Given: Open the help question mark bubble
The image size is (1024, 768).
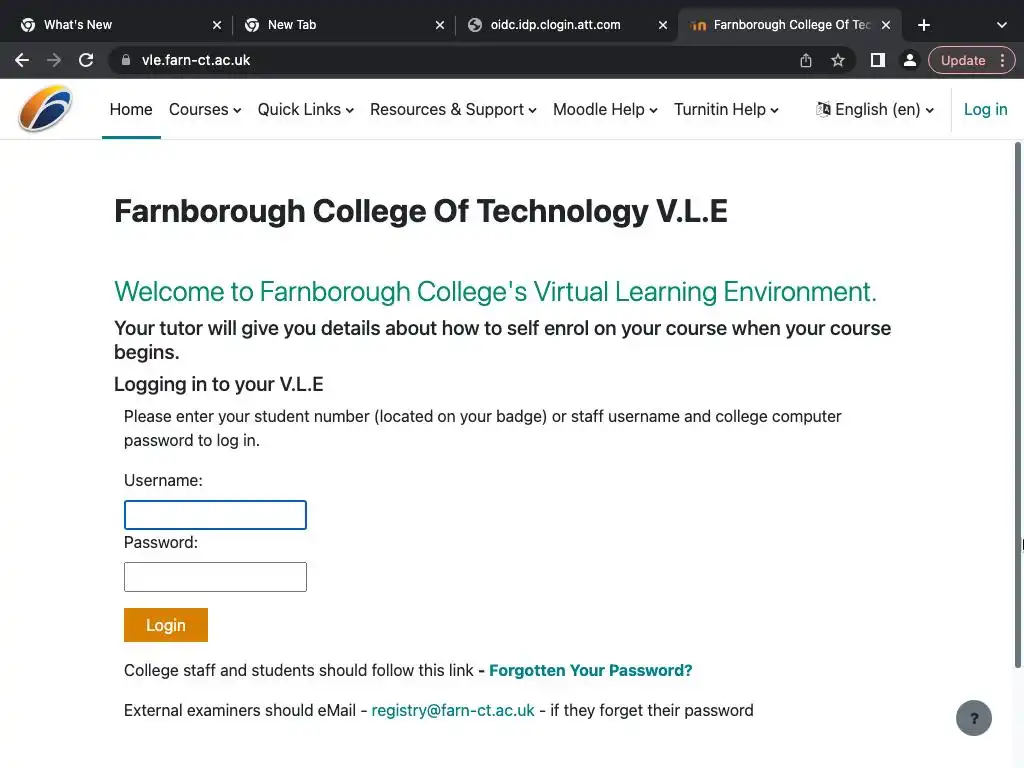Looking at the screenshot, I should (x=973, y=717).
